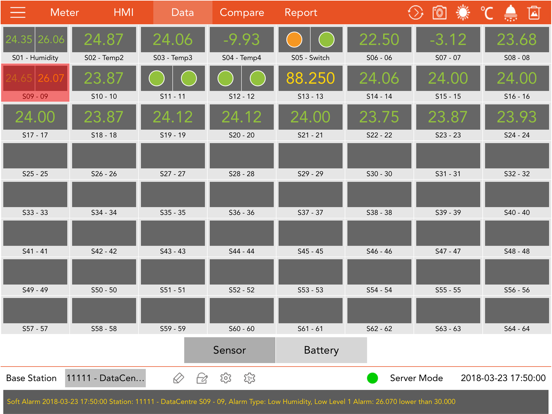The height and width of the screenshot is (414, 552).
Task: Click the delete image trash icon
Action: pyautogui.click(x=534, y=13)
